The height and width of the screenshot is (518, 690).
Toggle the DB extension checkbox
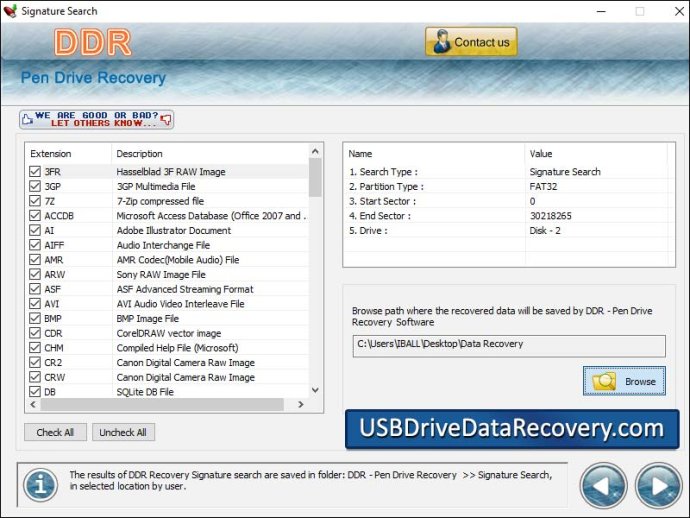point(35,392)
